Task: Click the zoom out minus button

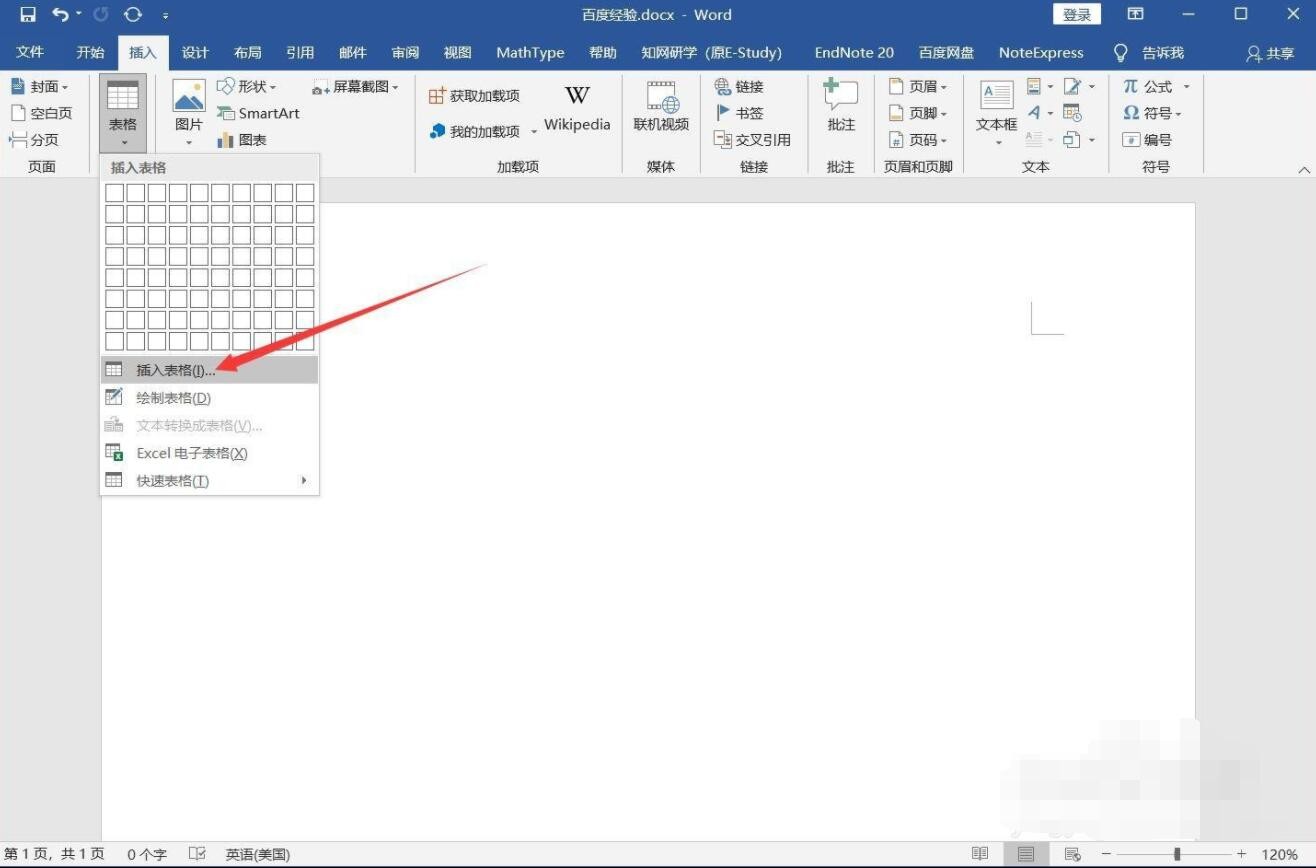Action: pyautogui.click(x=1106, y=854)
